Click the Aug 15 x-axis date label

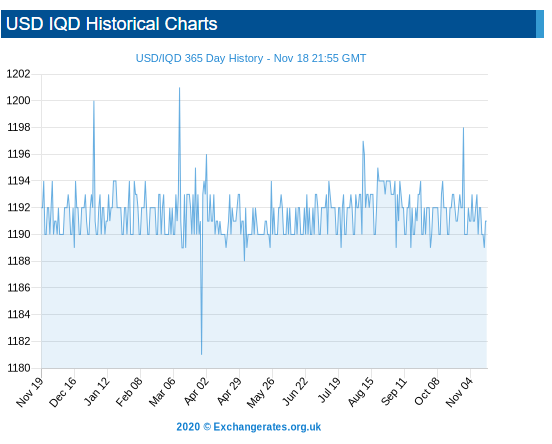coord(360,392)
